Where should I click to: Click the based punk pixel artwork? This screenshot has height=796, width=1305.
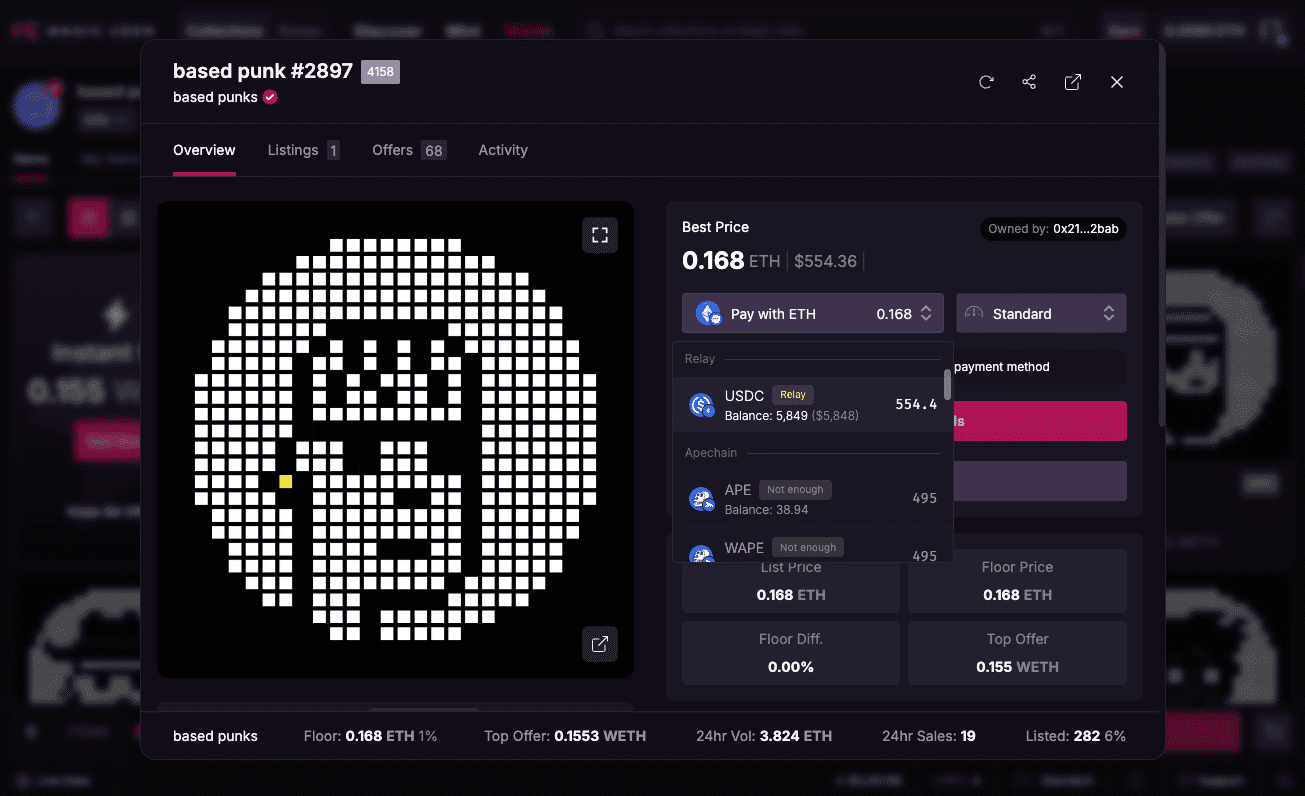coord(396,440)
